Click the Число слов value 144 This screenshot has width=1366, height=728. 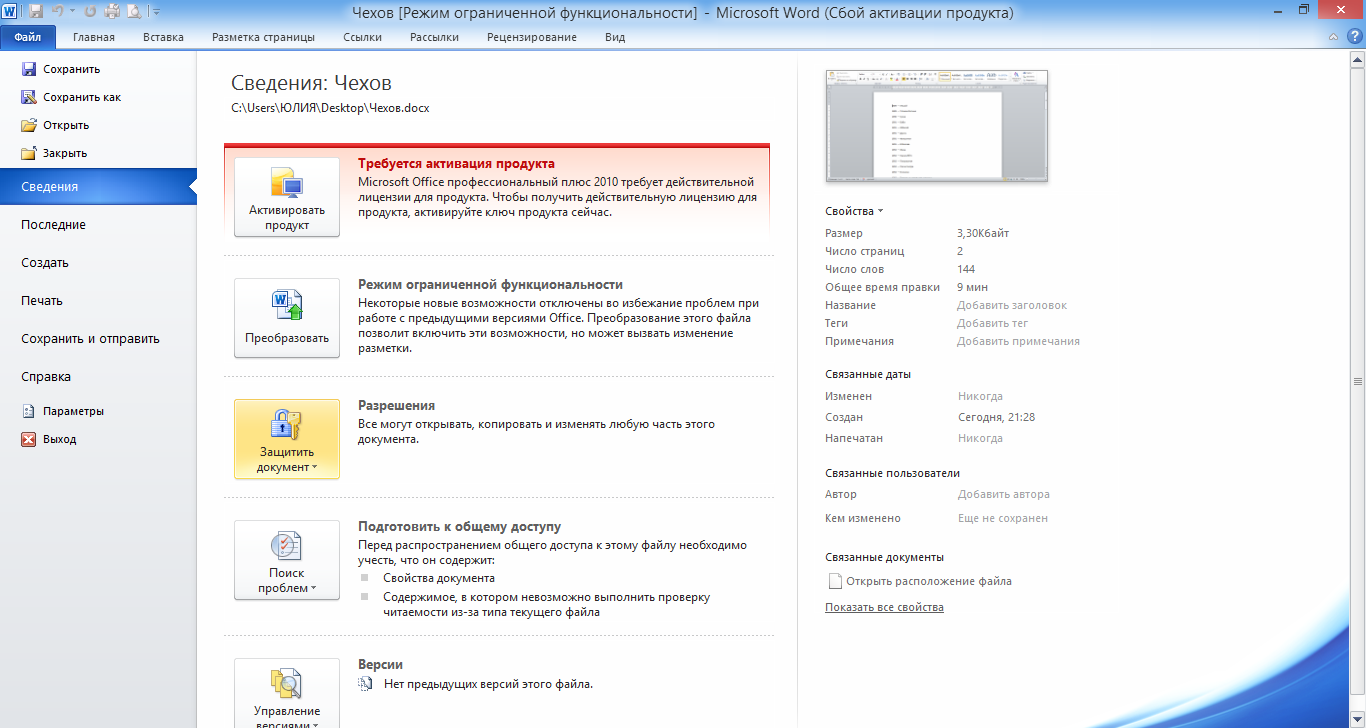click(966, 269)
